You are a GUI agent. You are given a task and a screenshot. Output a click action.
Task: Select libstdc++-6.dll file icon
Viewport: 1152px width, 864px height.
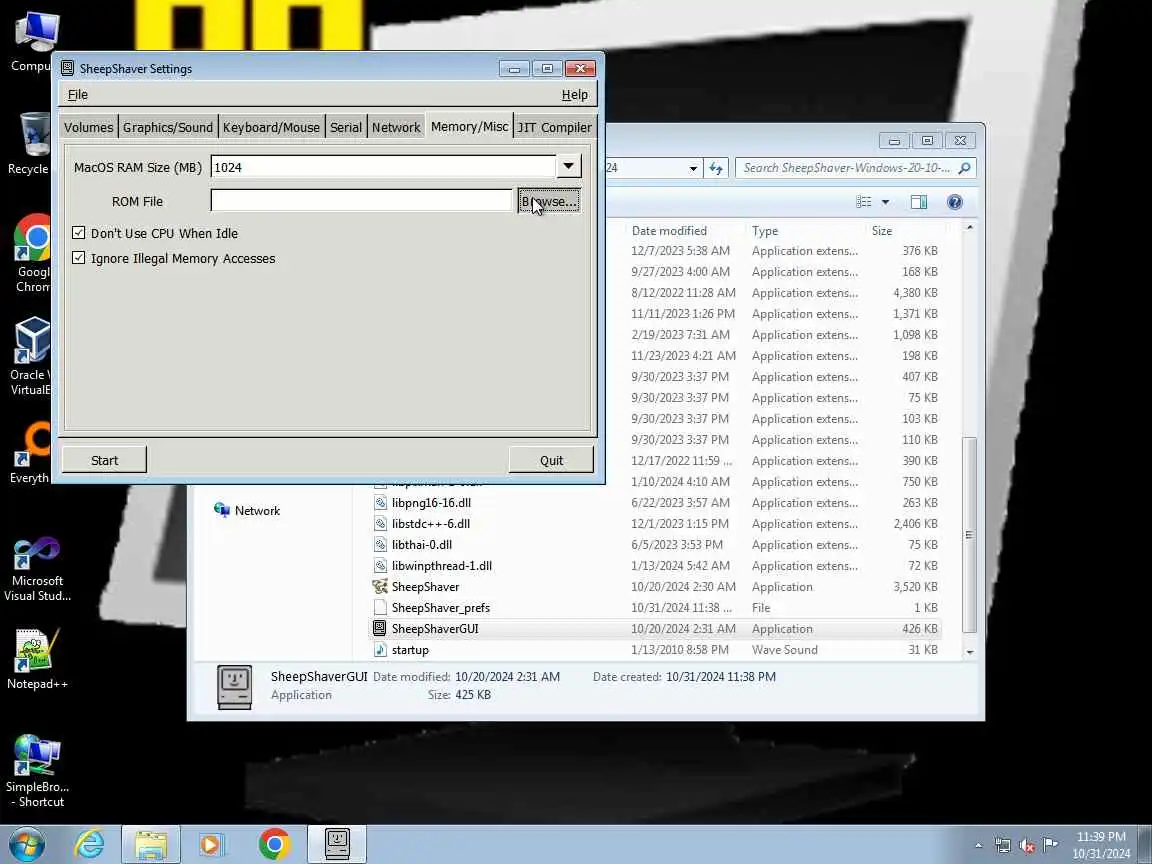click(x=380, y=524)
